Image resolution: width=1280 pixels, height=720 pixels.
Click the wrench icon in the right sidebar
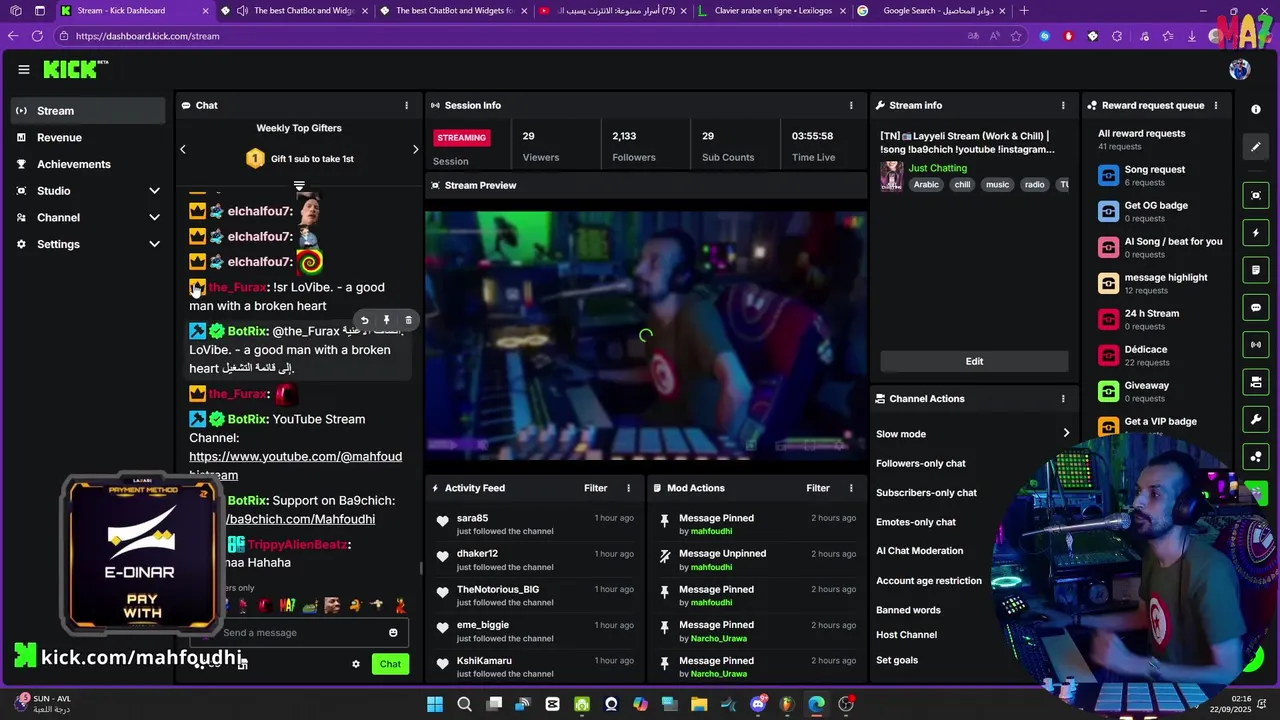[1256, 418]
